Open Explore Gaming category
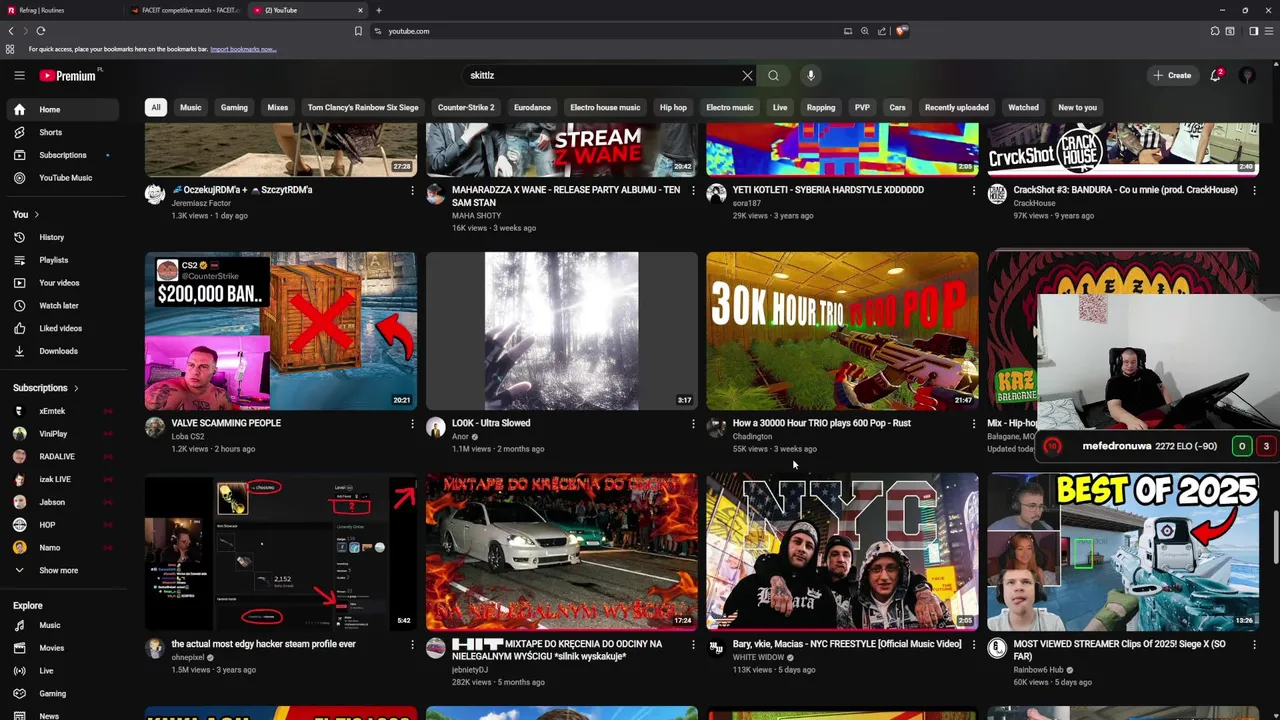1280x720 pixels. pyautogui.click(x=63, y=693)
